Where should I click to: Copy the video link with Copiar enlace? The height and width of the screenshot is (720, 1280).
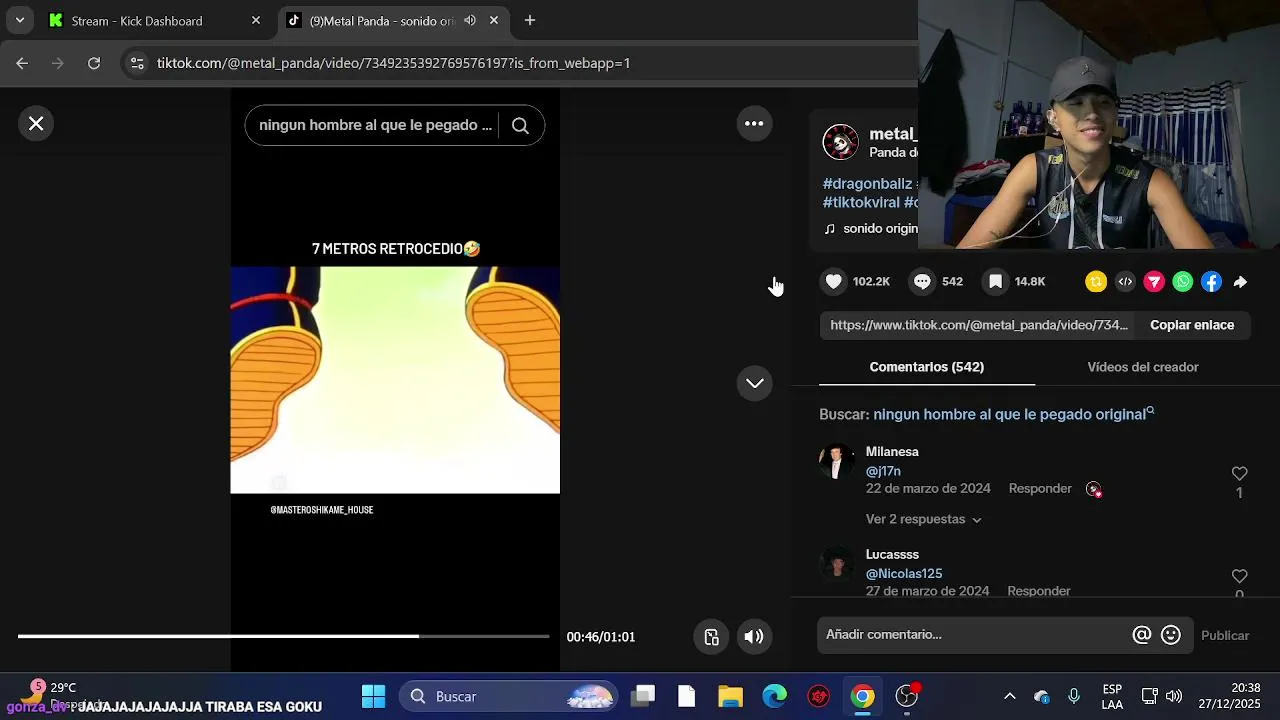1192,325
